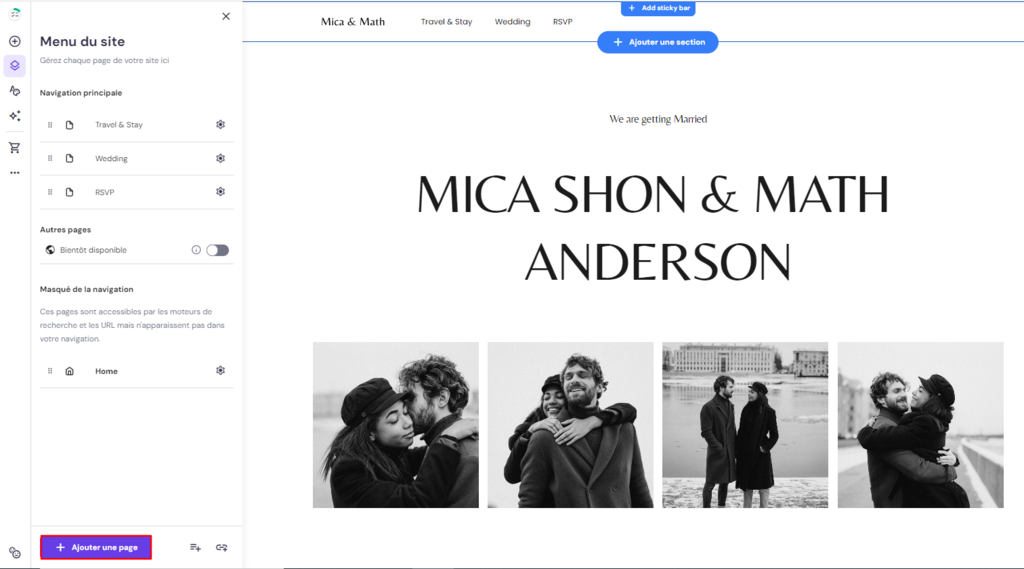Click the Hostinger builder logo icon
This screenshot has width=1024, height=569.
[x=14, y=13]
